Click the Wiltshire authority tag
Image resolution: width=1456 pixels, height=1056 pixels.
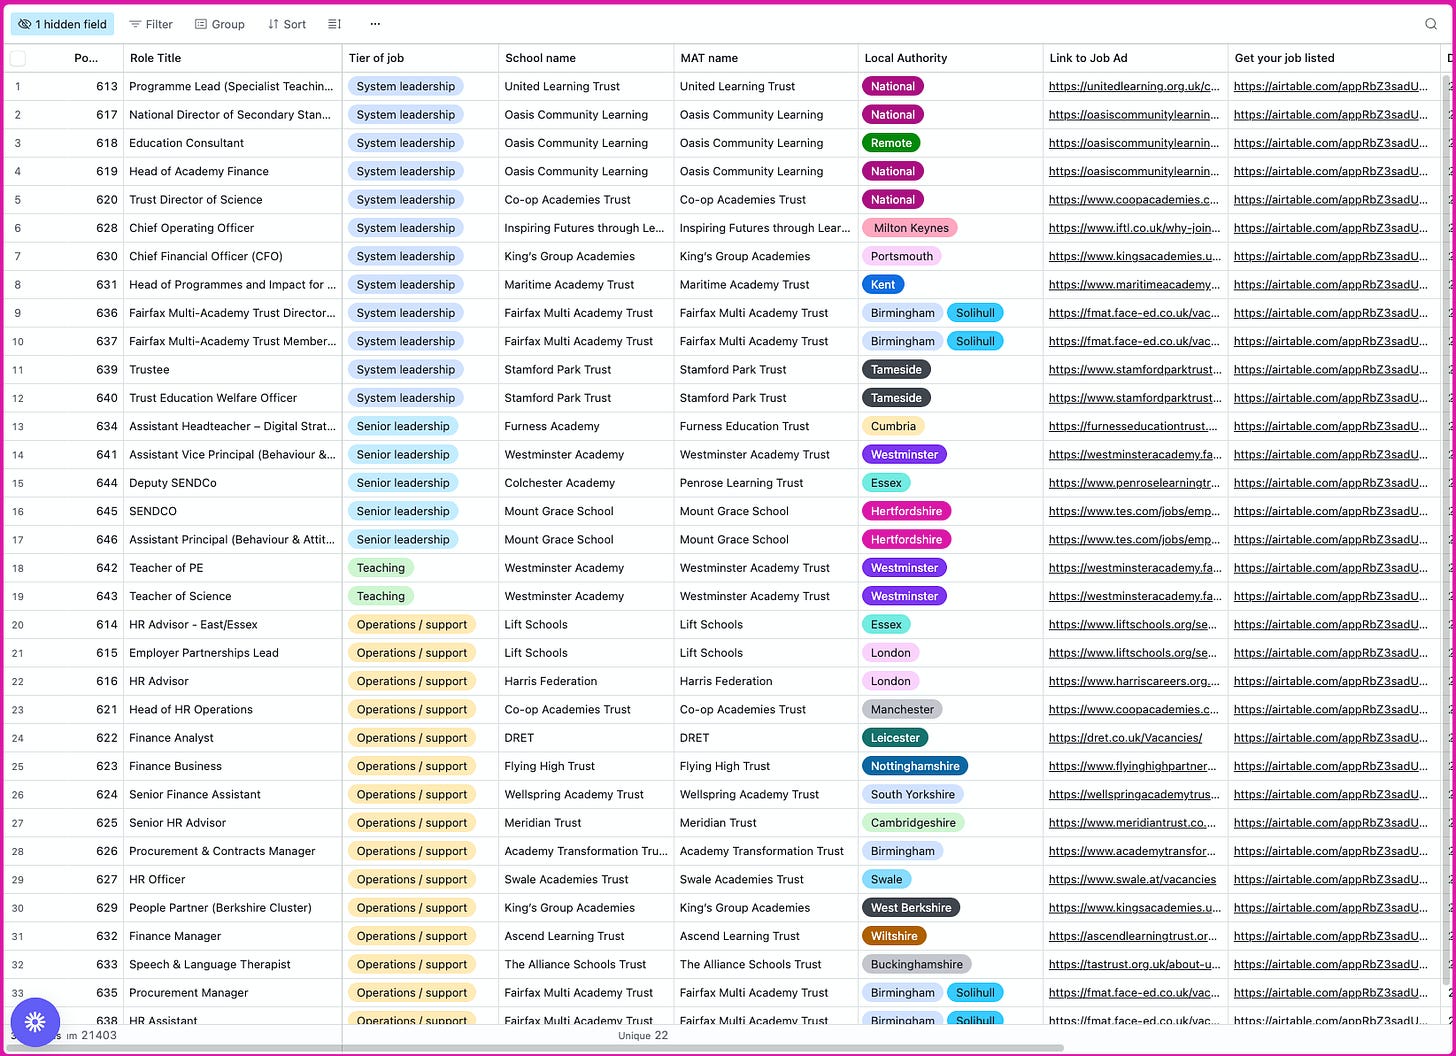click(894, 936)
